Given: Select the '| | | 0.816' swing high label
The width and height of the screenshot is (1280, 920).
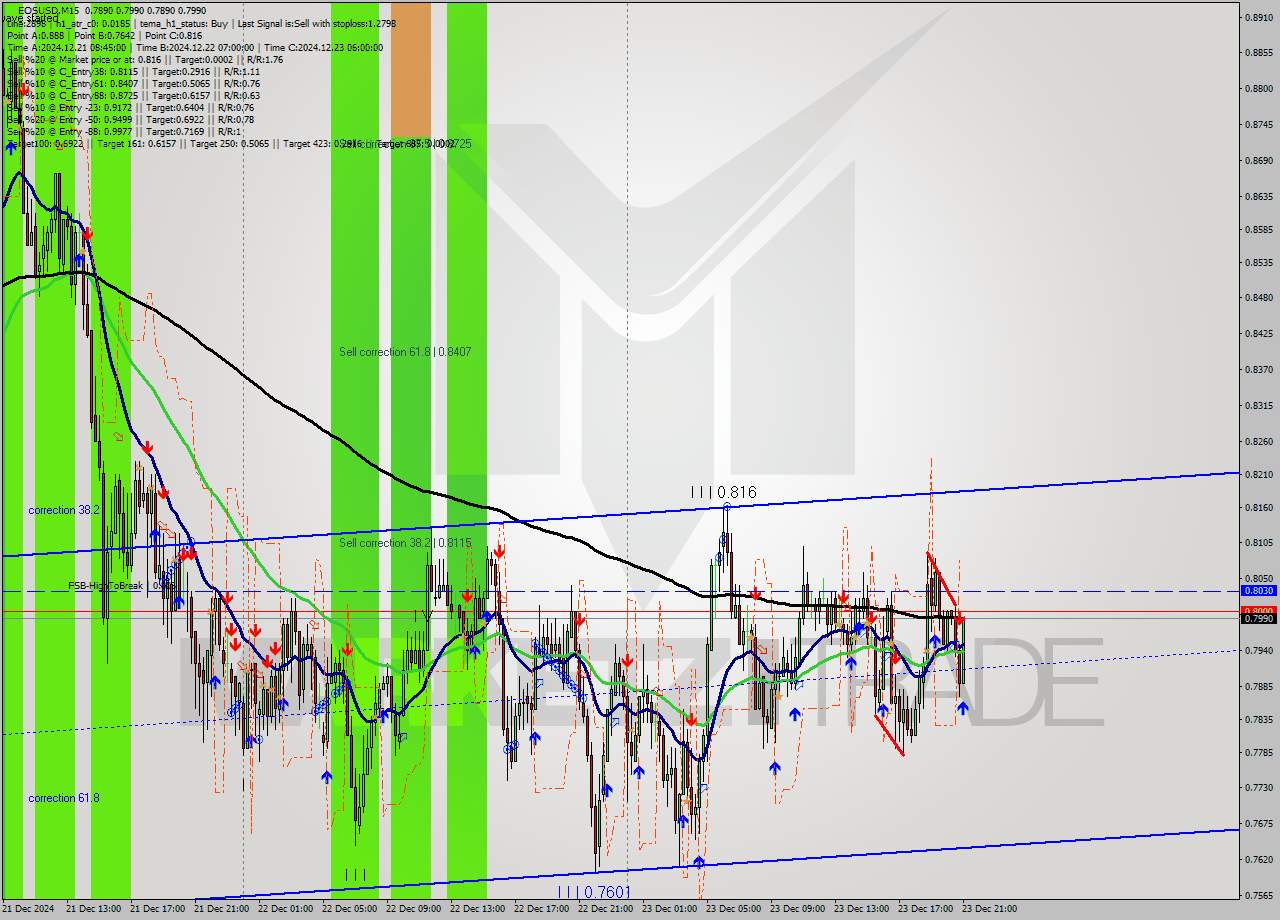Looking at the screenshot, I should [x=724, y=492].
